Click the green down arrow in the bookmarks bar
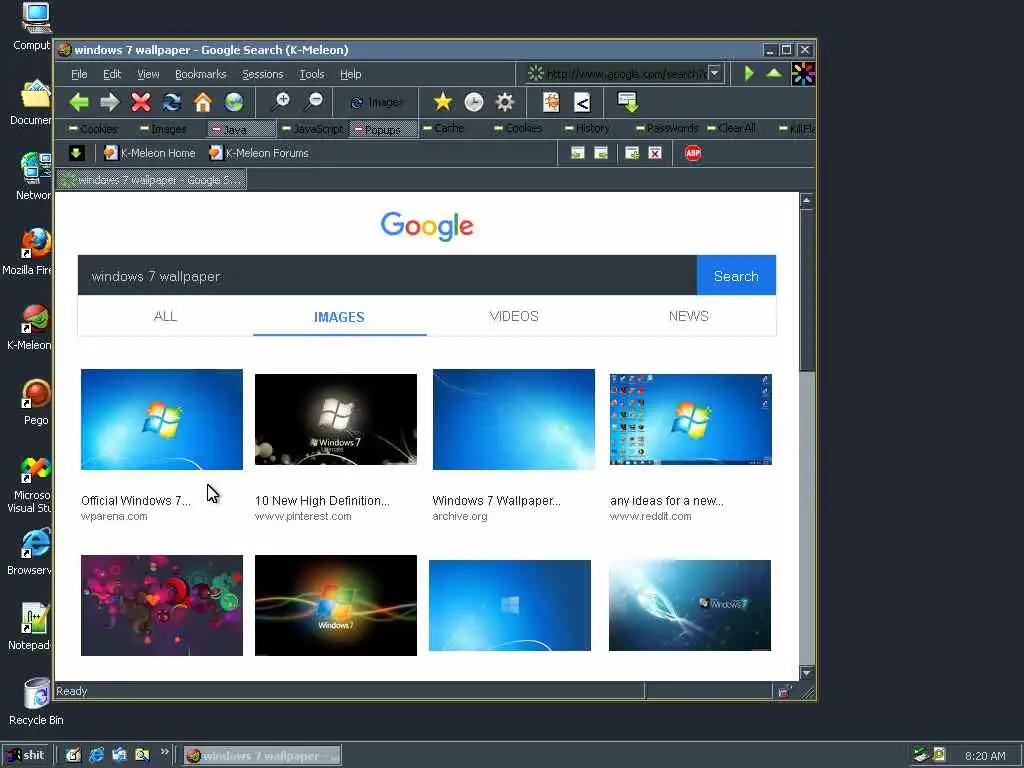The height and width of the screenshot is (768, 1024). coord(76,153)
